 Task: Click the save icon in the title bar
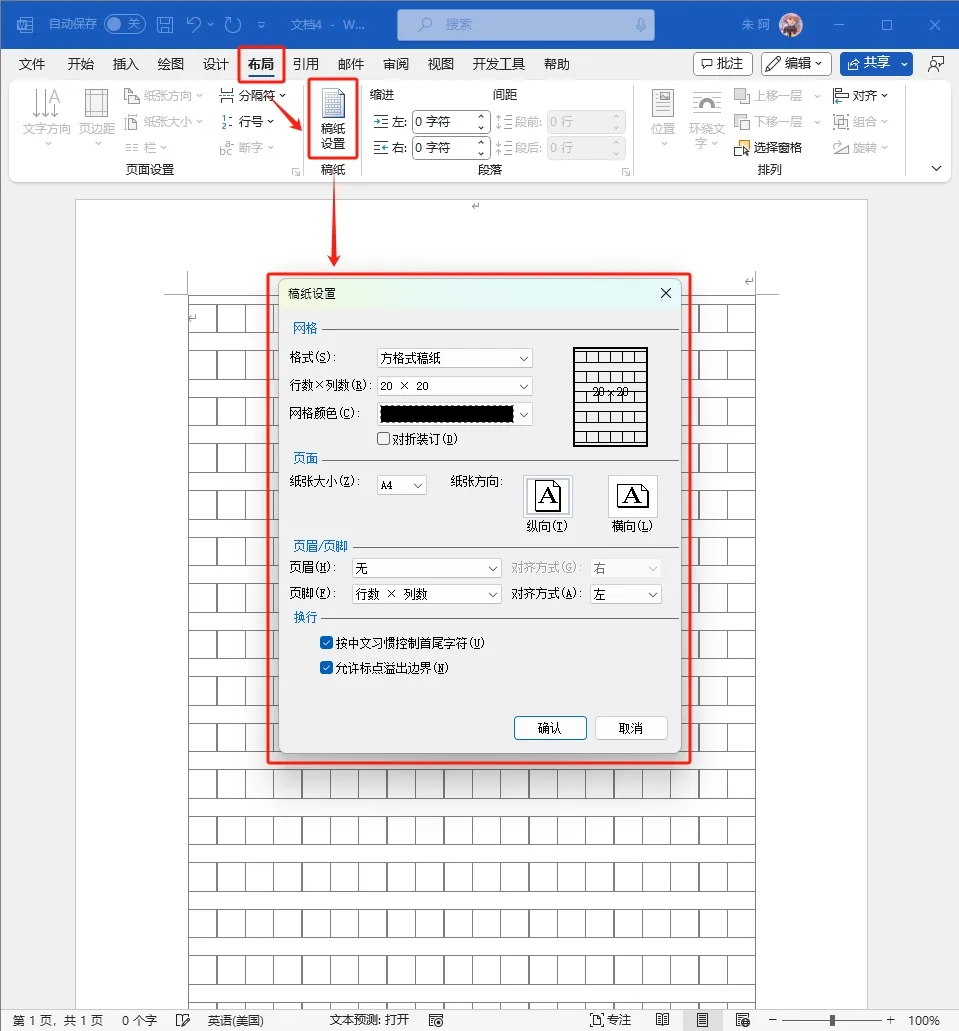(165, 24)
